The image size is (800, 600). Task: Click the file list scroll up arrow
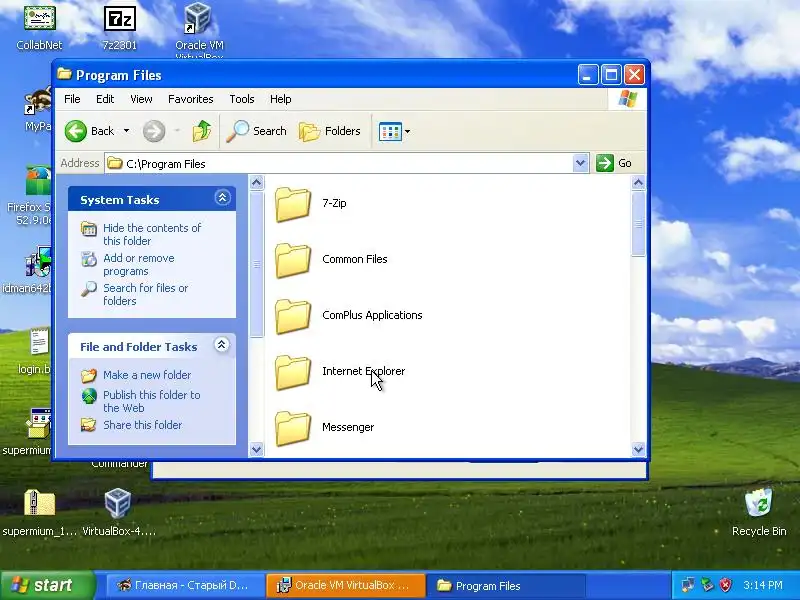(x=638, y=182)
